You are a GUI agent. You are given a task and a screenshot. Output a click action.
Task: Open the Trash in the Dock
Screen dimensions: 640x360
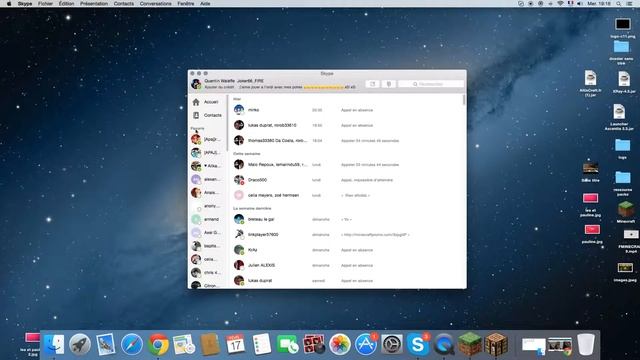point(586,344)
